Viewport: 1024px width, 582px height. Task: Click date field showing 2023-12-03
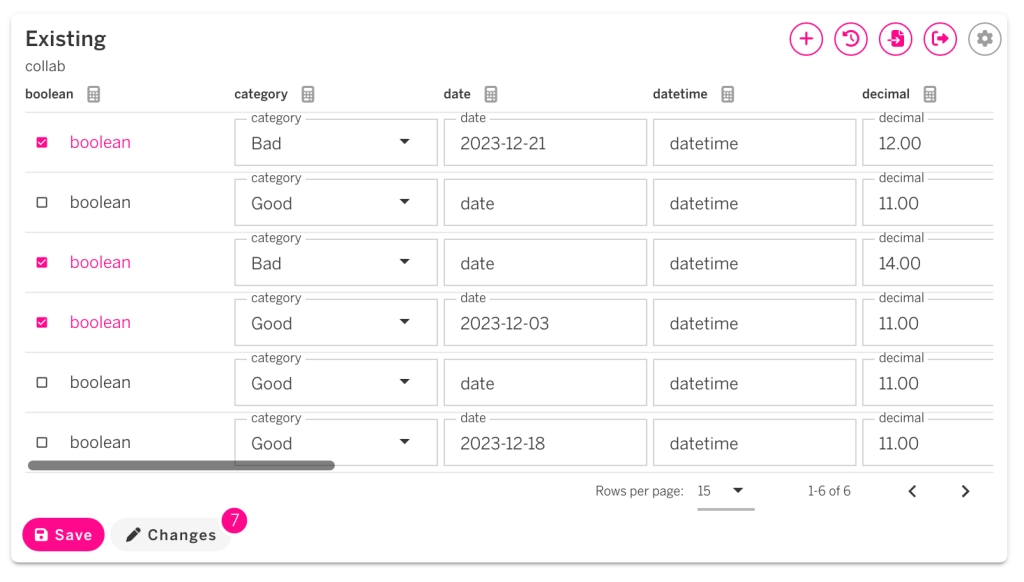pos(545,323)
